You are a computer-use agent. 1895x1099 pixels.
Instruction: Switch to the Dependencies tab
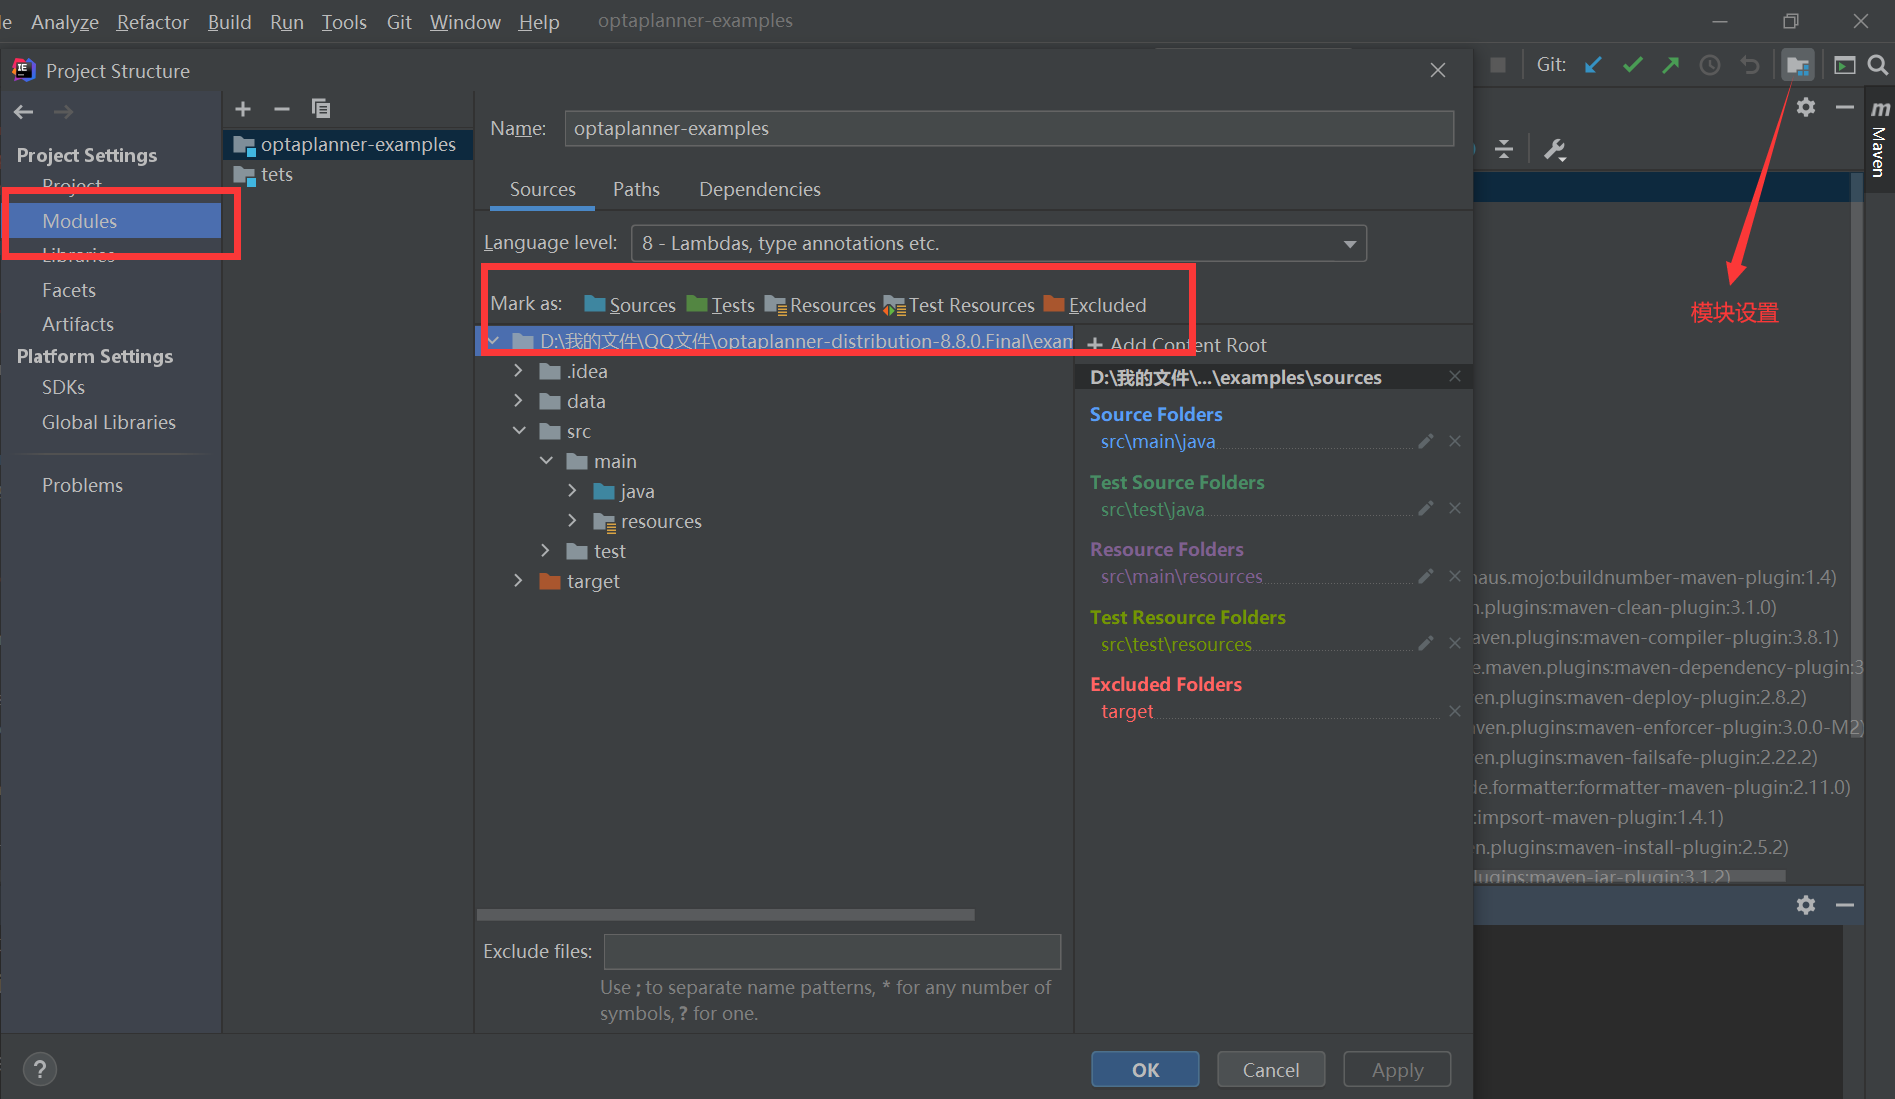759,189
